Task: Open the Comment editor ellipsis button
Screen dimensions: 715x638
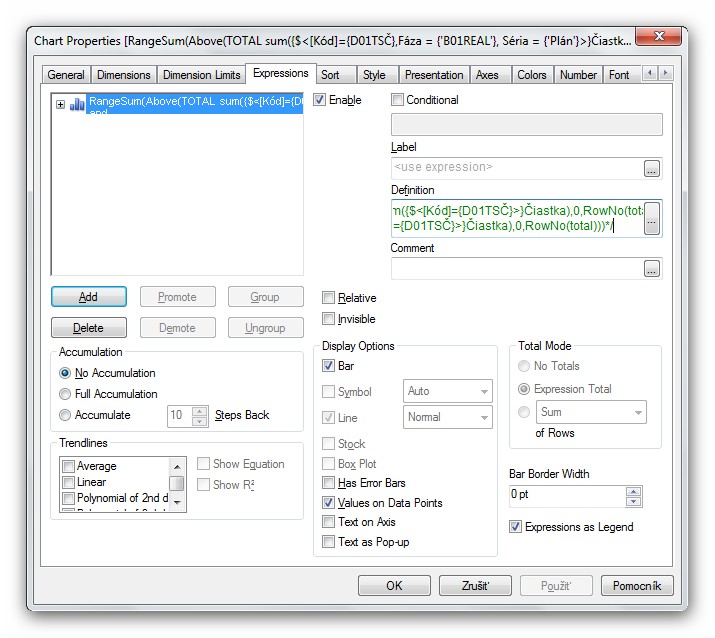Action: pos(652,269)
